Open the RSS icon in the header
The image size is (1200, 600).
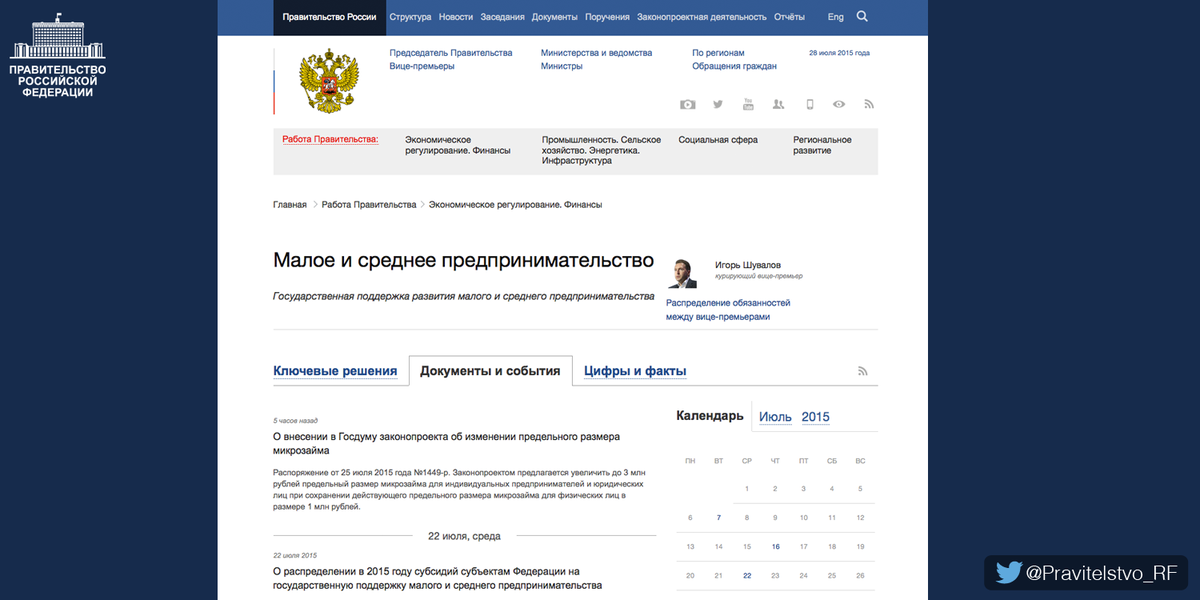pos(869,104)
